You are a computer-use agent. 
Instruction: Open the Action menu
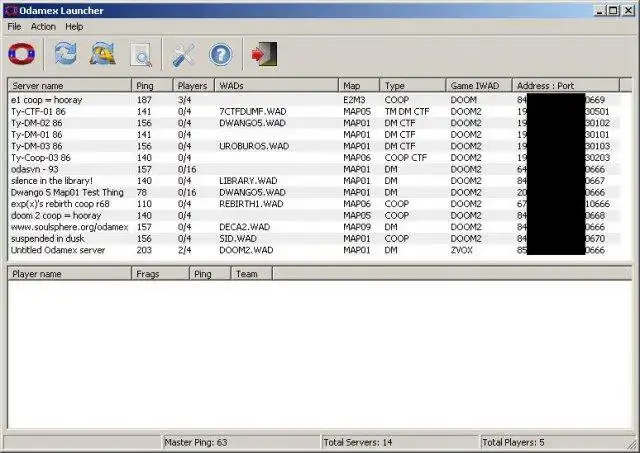tap(43, 27)
